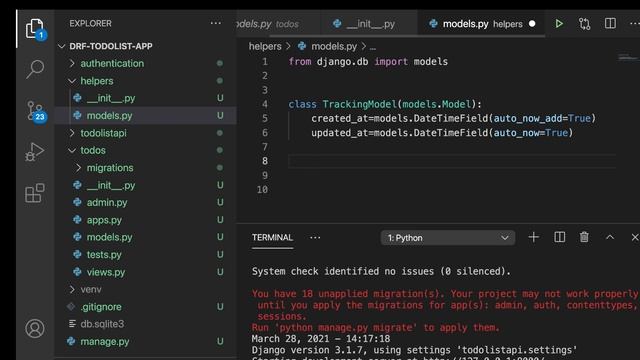Viewport: 640px width, 360px height.
Task: Click breadcrumb ellipsis after models.py
Action: (x=373, y=47)
